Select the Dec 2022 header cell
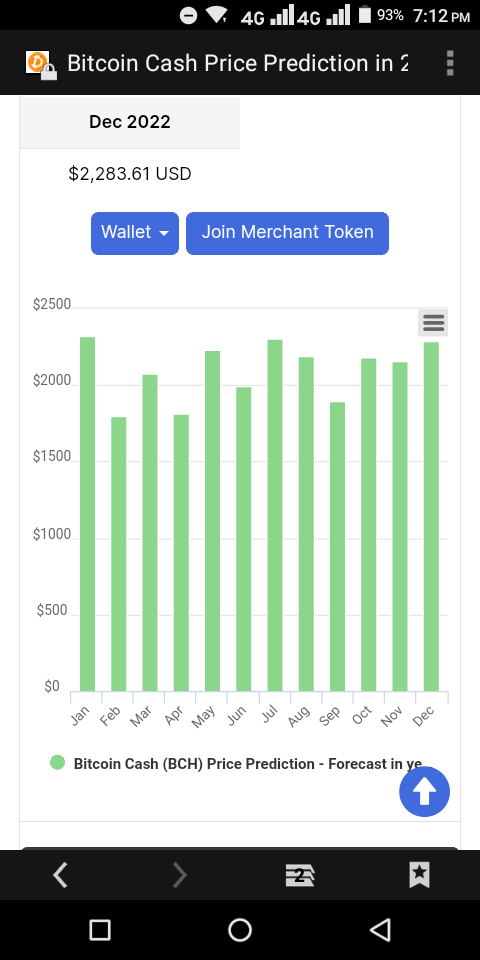 coord(130,122)
